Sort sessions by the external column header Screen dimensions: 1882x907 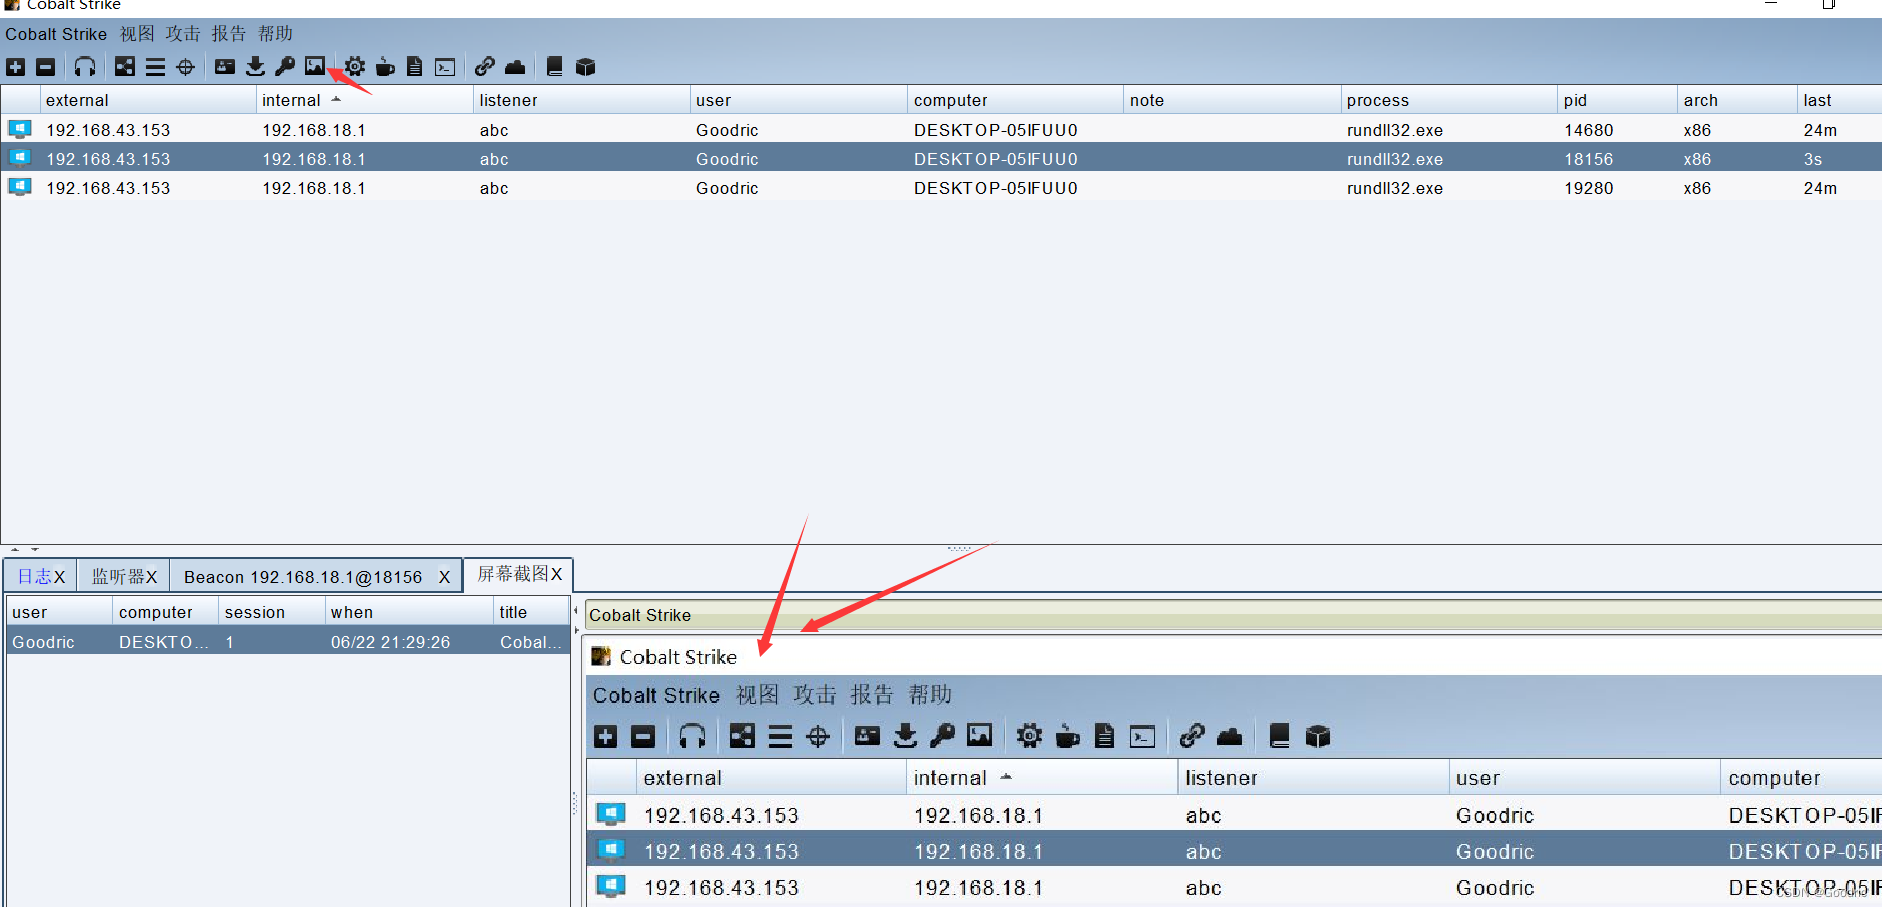(x=148, y=100)
